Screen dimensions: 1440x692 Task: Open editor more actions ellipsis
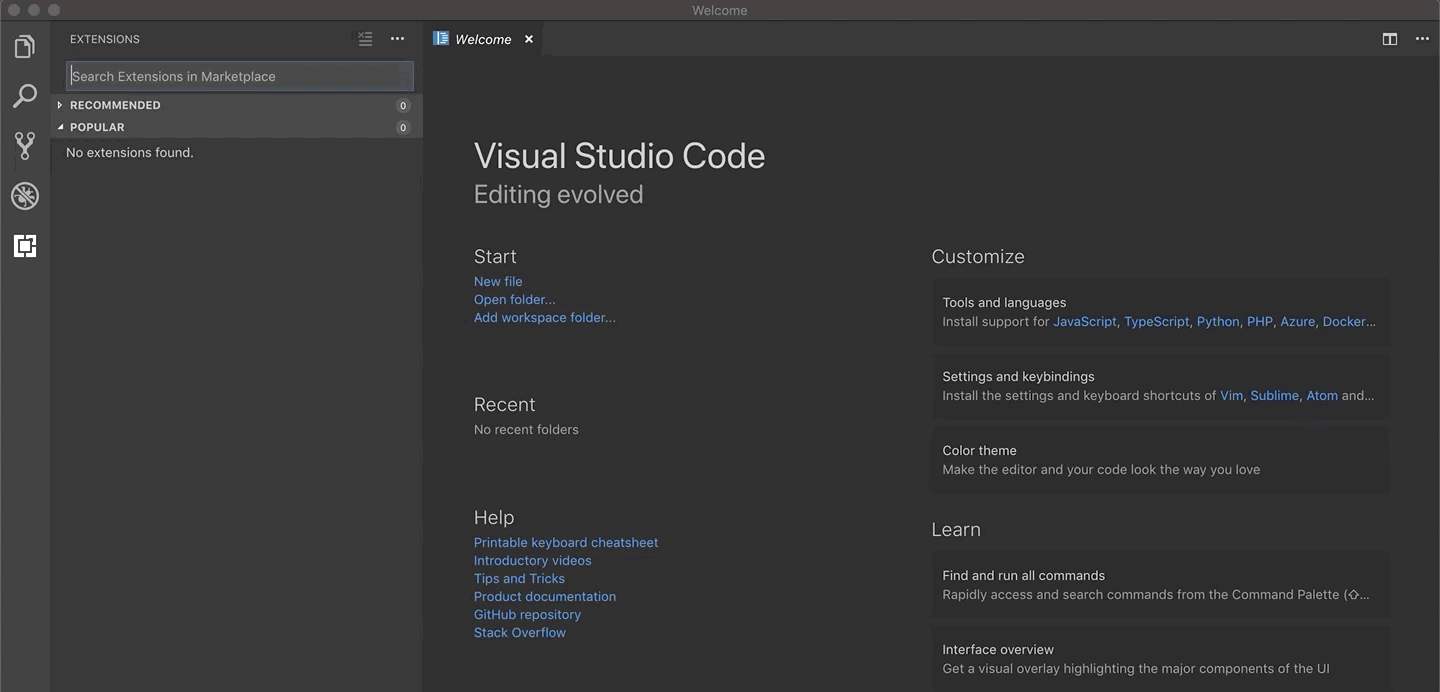click(1422, 39)
